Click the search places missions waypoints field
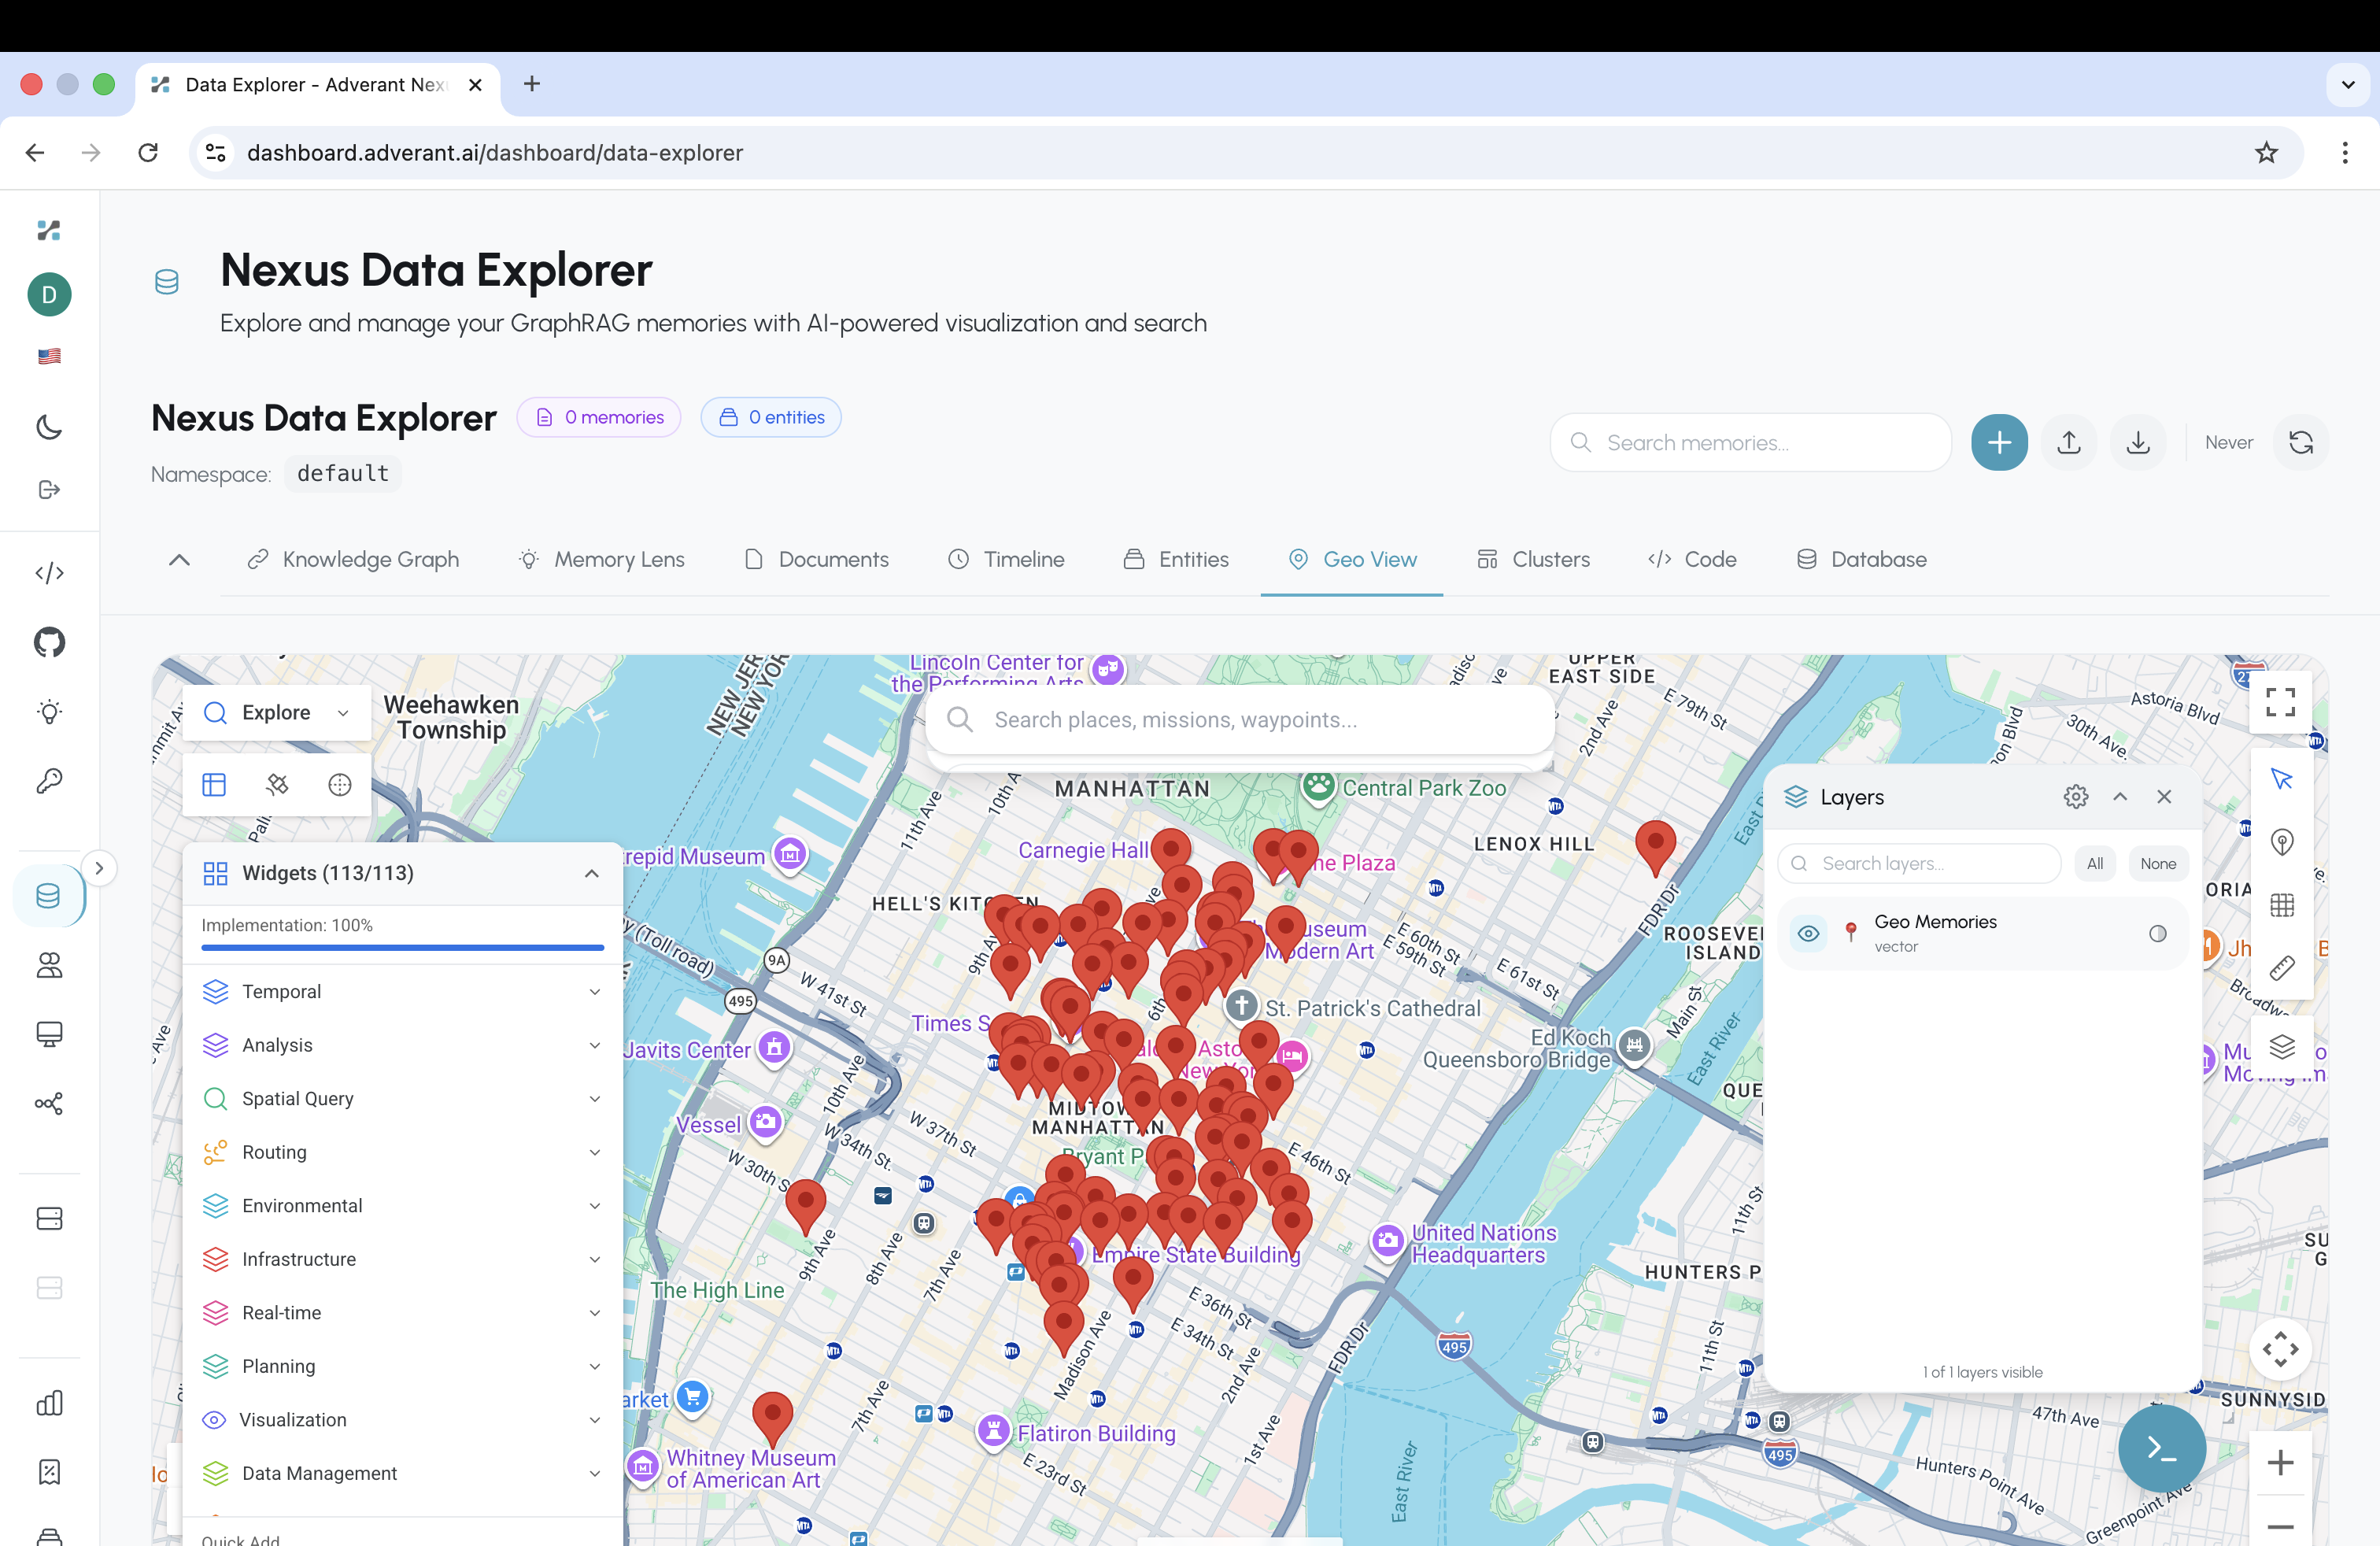 pyautogui.click(x=1240, y=719)
